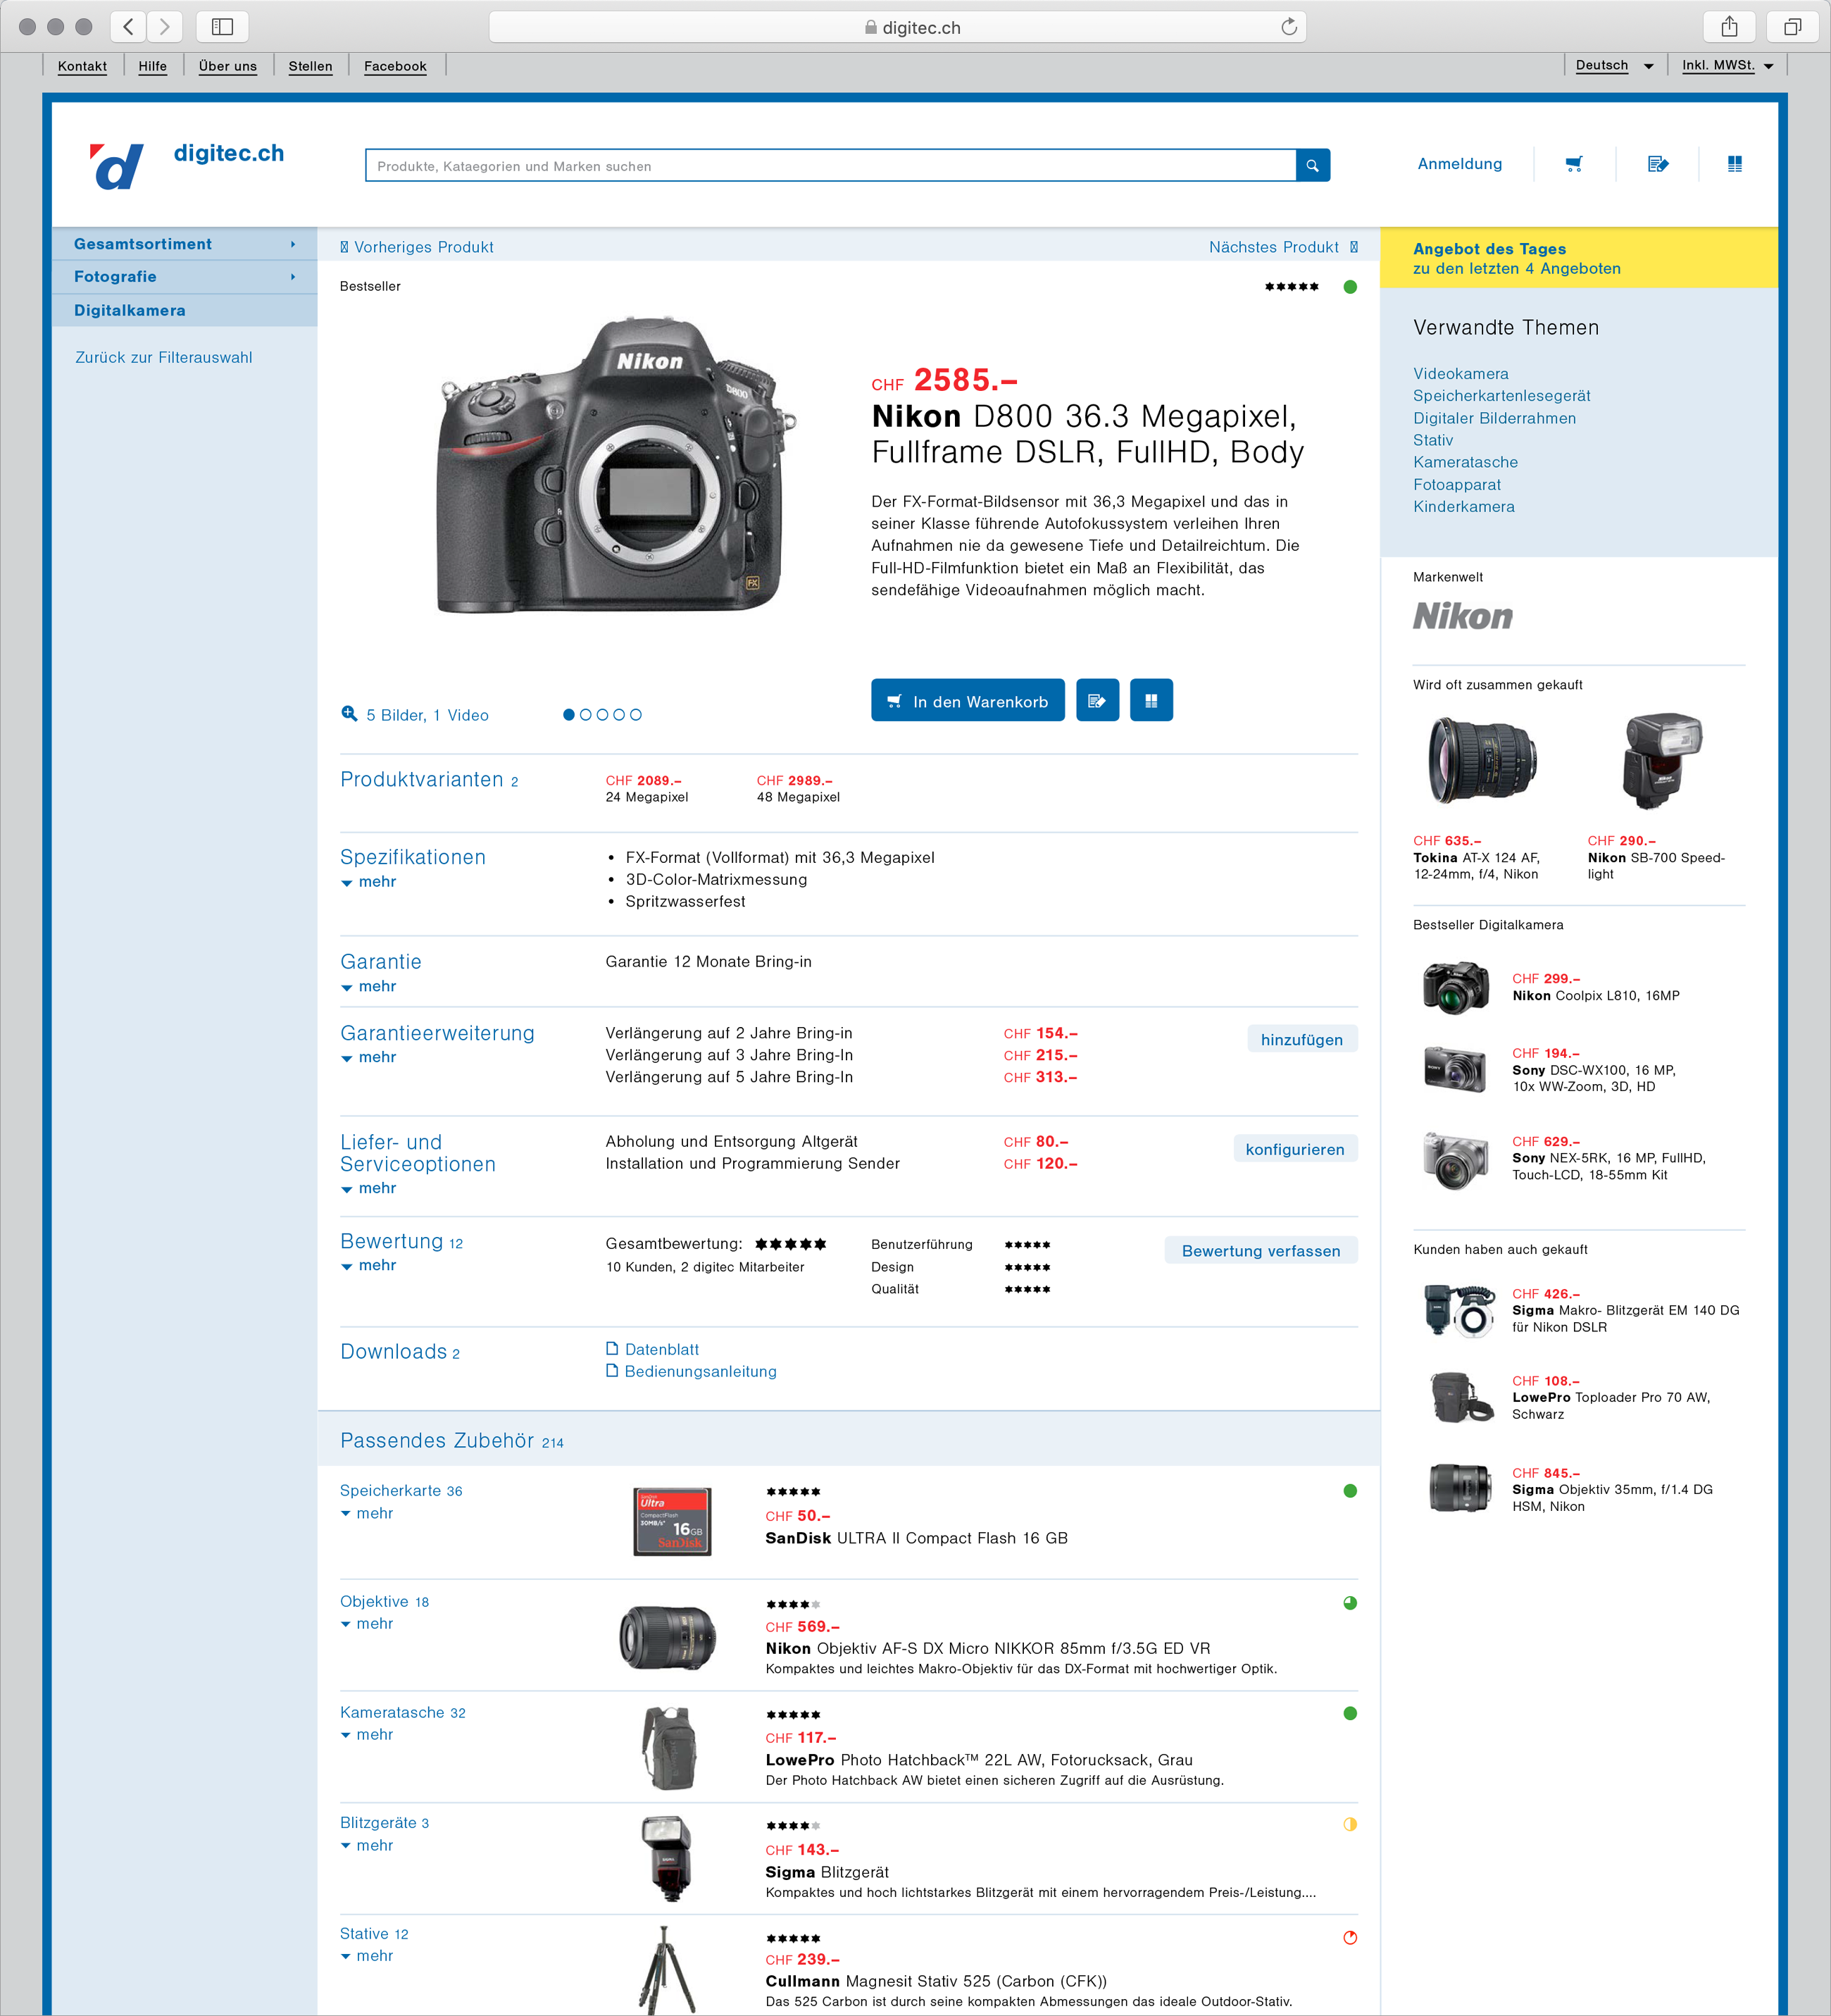The width and height of the screenshot is (1831, 2016).
Task: Open Gesamtsortiment navigation item
Action: pos(184,244)
